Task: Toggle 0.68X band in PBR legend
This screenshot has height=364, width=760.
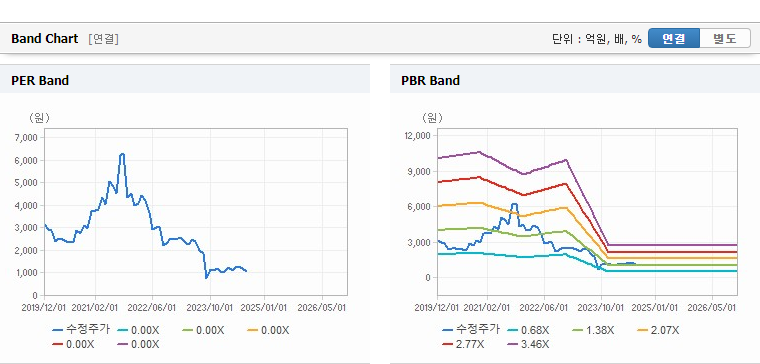Action: coord(528,330)
